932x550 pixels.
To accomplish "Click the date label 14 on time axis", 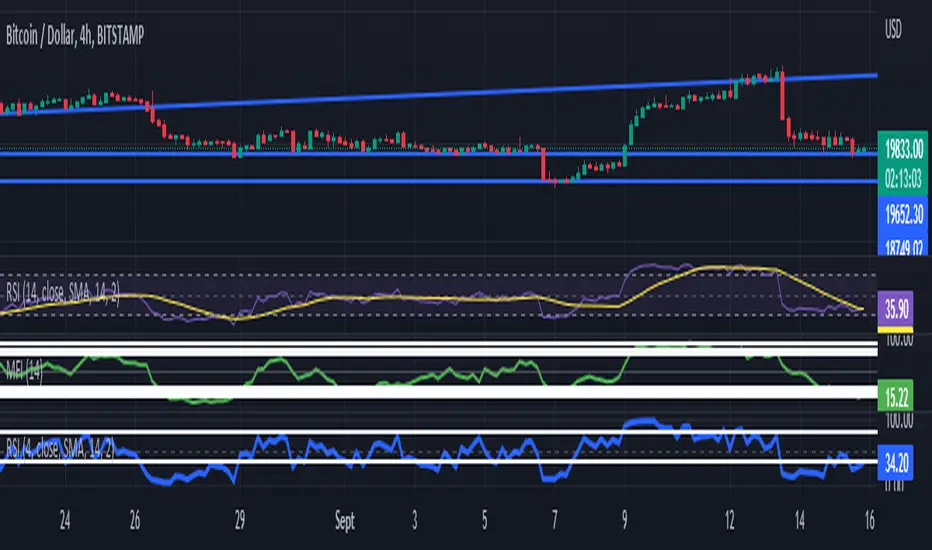I will [799, 521].
